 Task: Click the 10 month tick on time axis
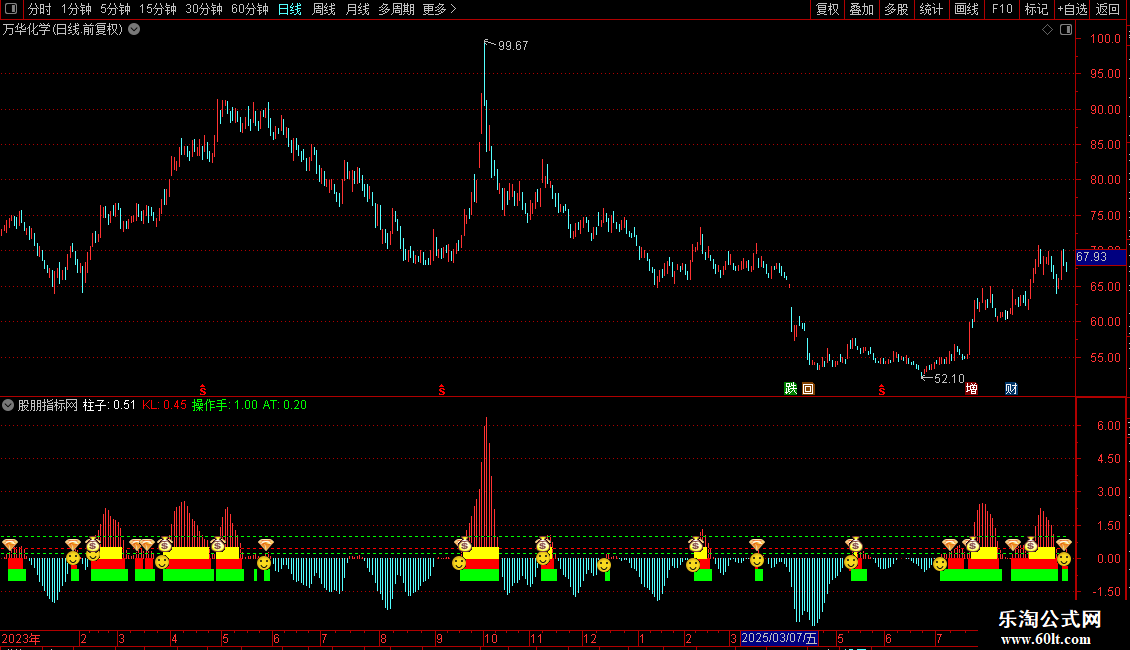pos(491,638)
